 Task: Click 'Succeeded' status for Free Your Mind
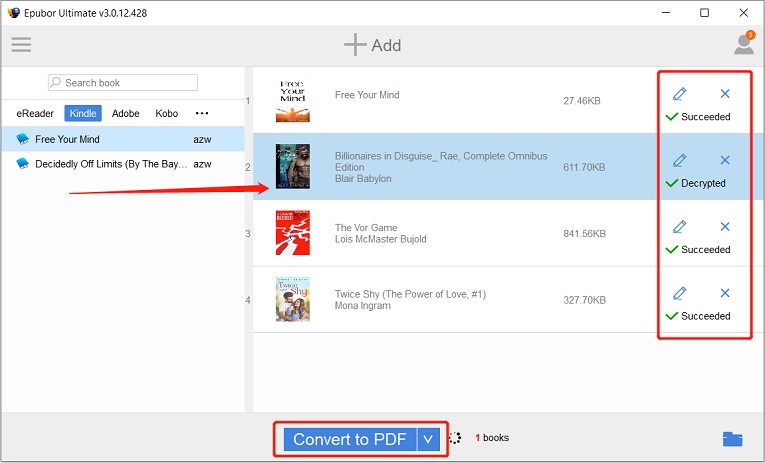click(705, 117)
